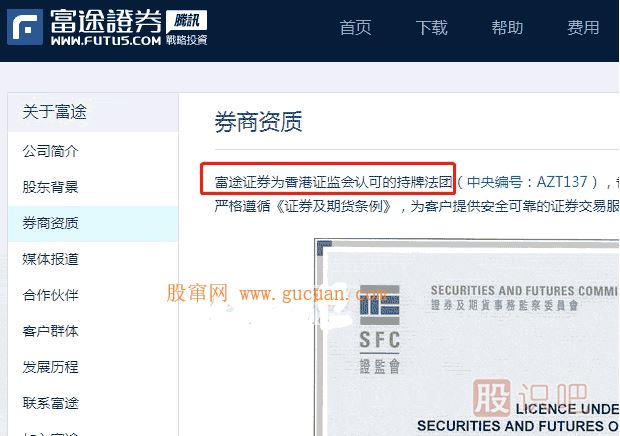620x436 pixels.
Task: Click the 券商资质 page heading
Action: coord(259,121)
